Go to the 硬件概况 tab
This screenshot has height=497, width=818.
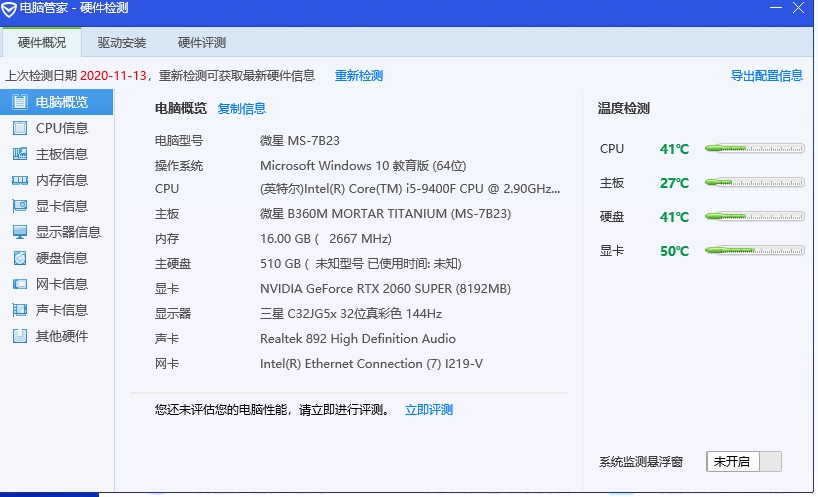point(42,43)
